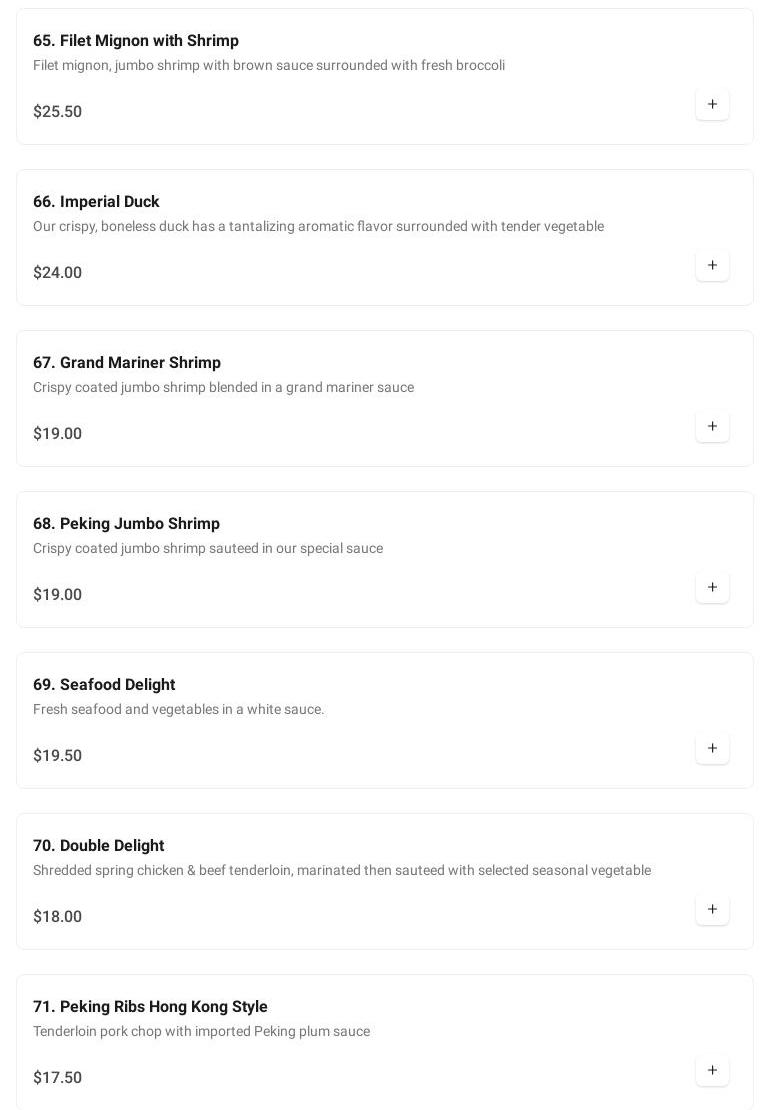Add Peking Ribs Hong Kong Style item
The height and width of the screenshot is (1110, 770).
(x=712, y=1070)
